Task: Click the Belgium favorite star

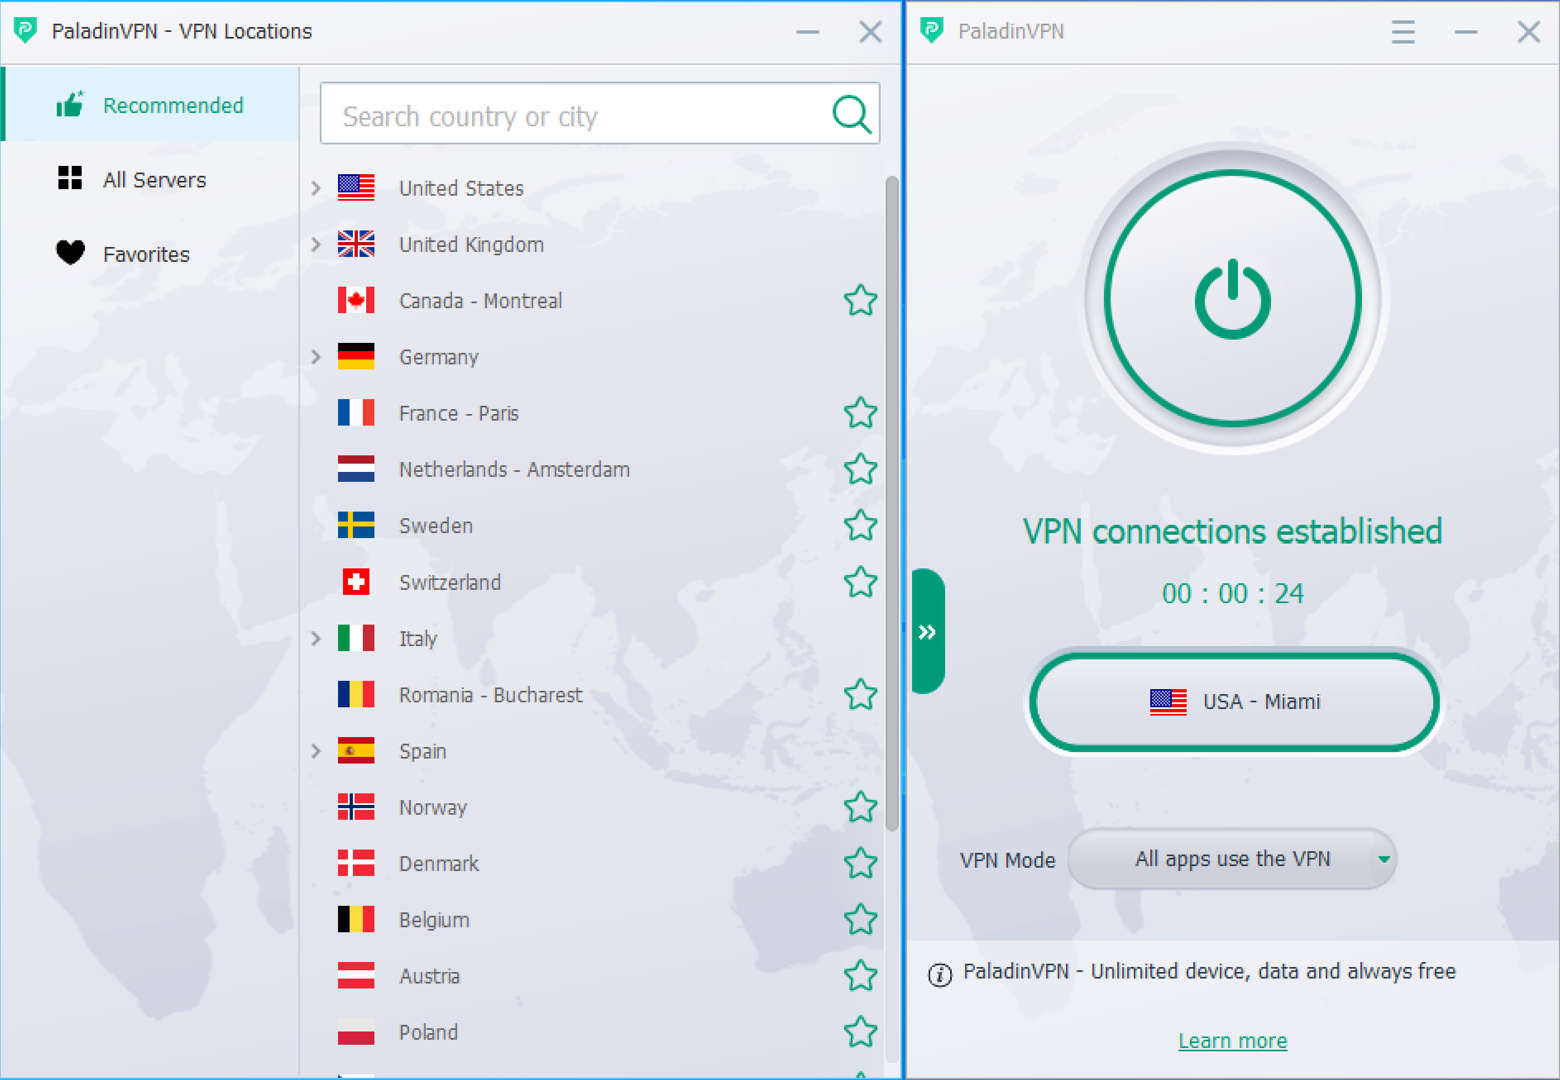Action: click(860, 919)
